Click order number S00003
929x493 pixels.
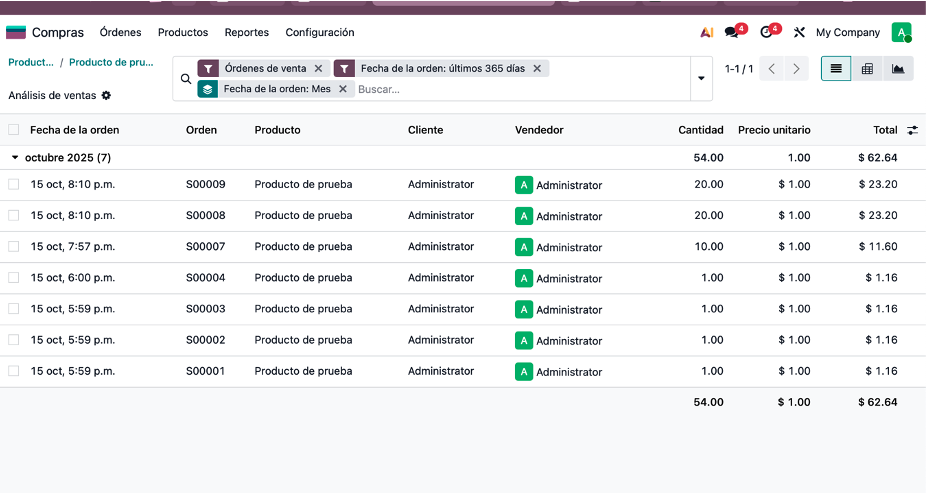pos(206,309)
